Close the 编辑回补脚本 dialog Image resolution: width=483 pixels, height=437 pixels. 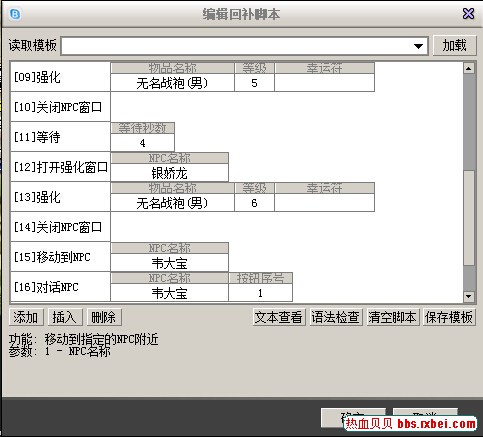point(468,14)
